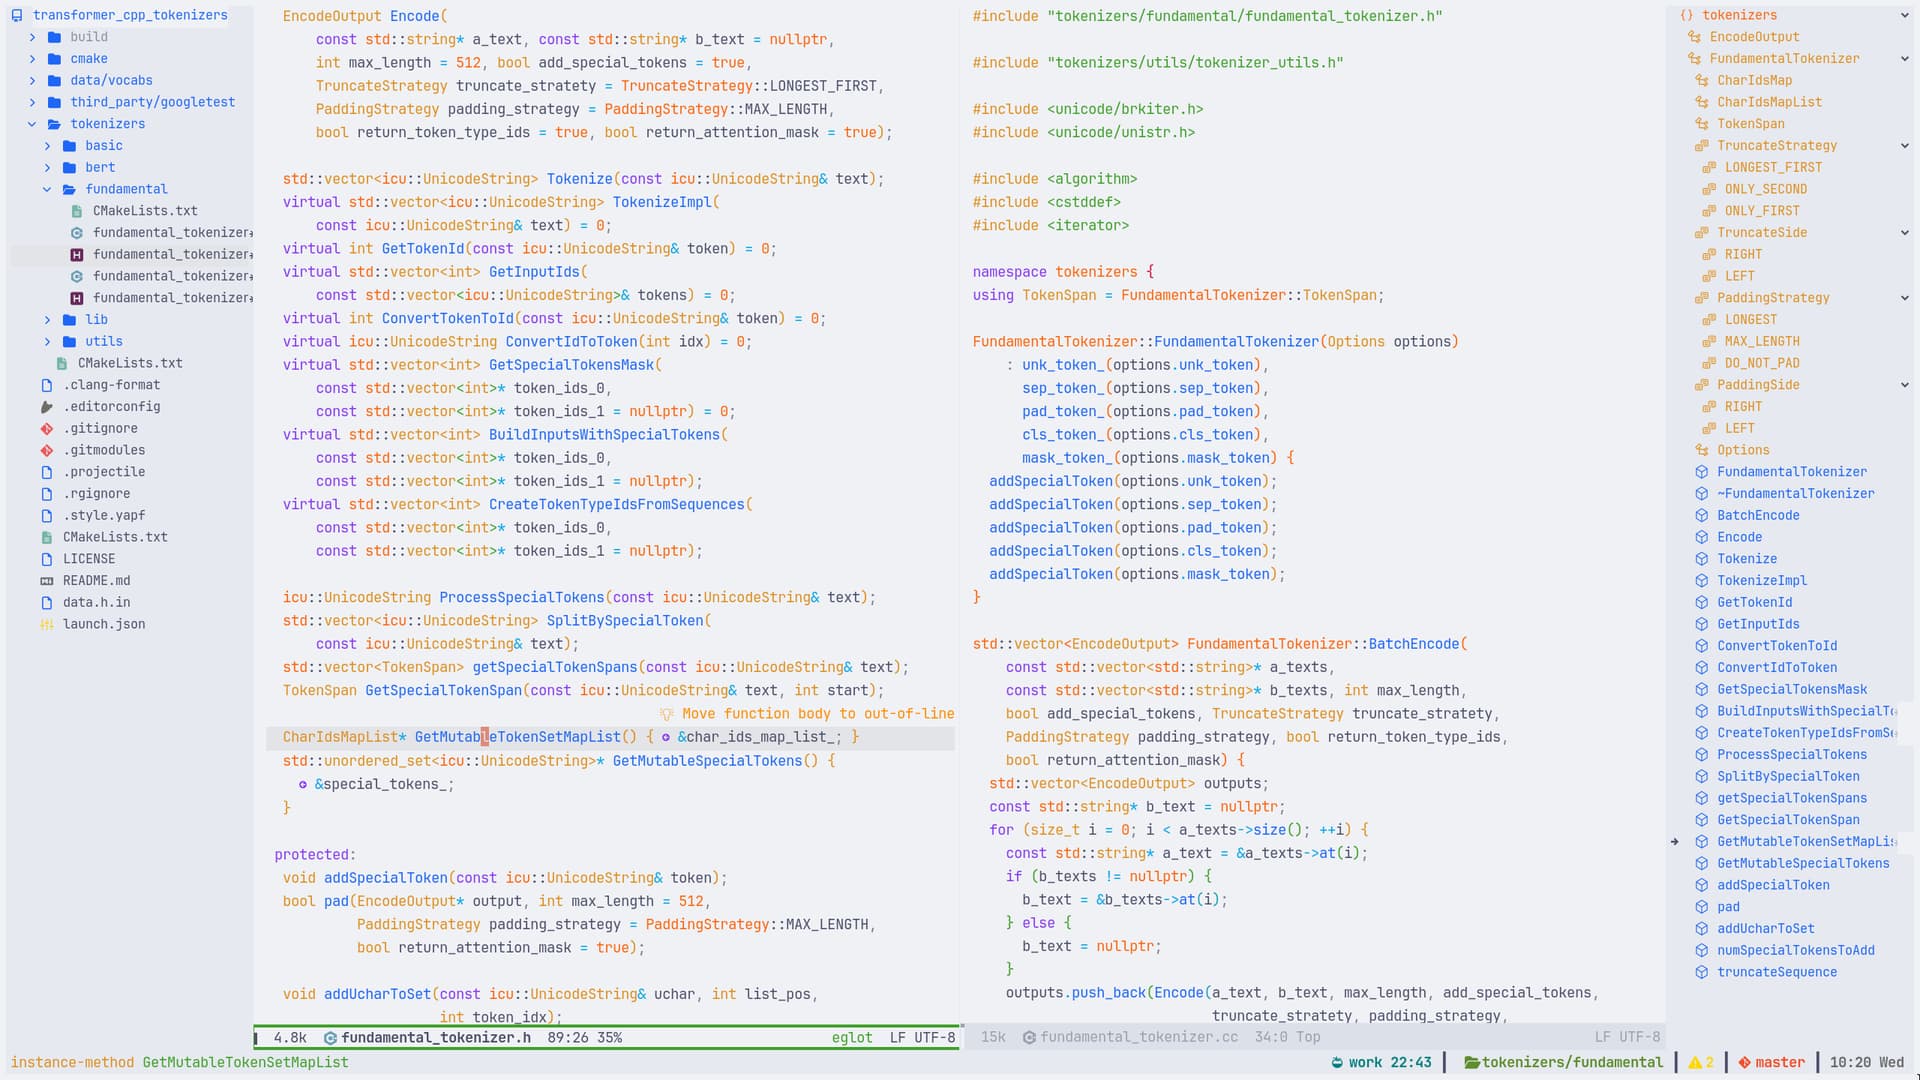Expand the utils folder in tree

pos(47,342)
